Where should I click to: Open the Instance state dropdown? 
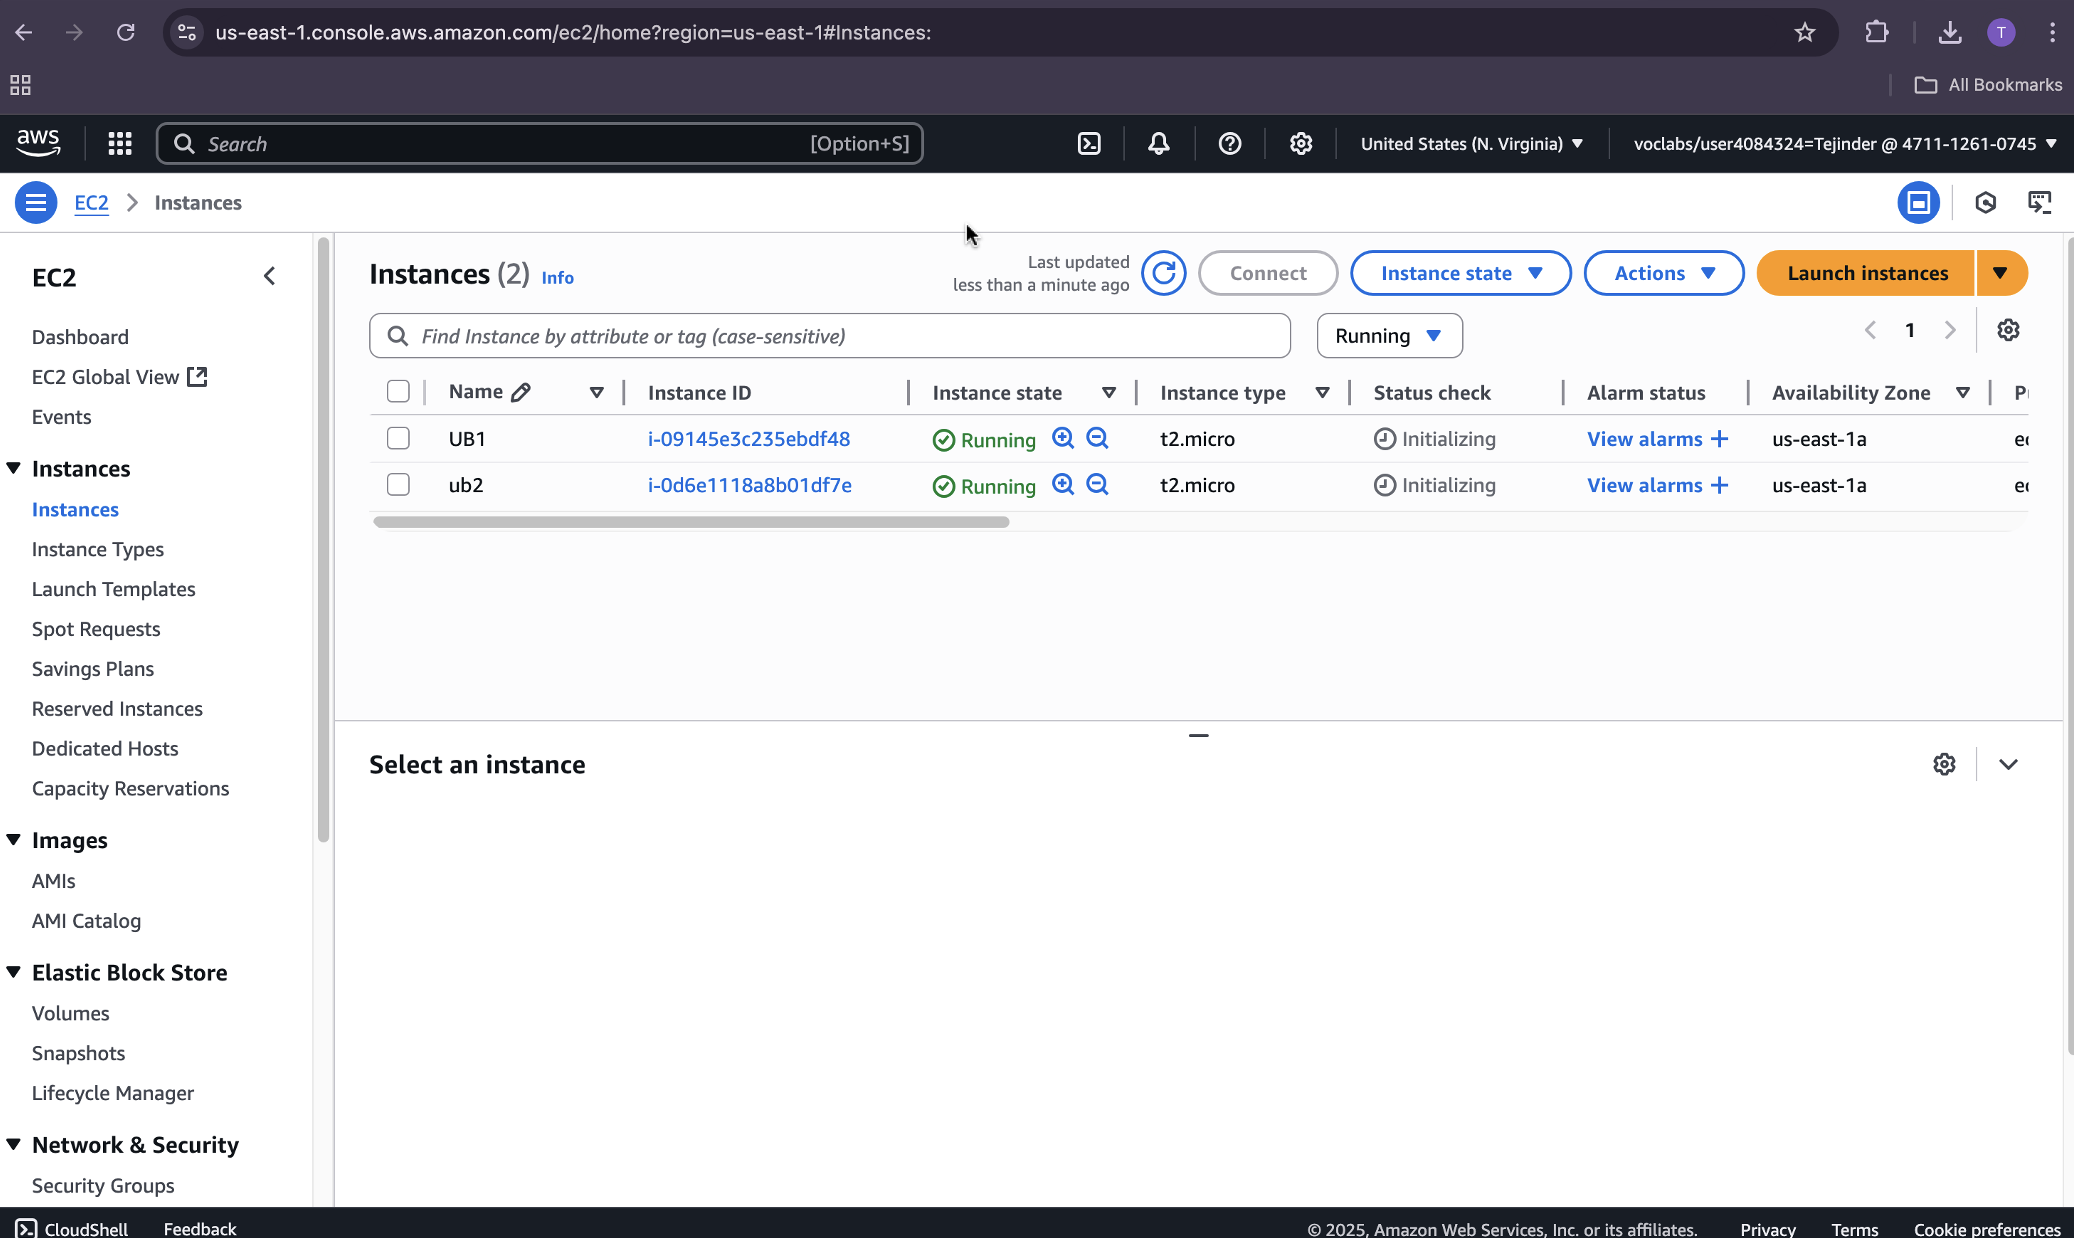click(x=1460, y=273)
